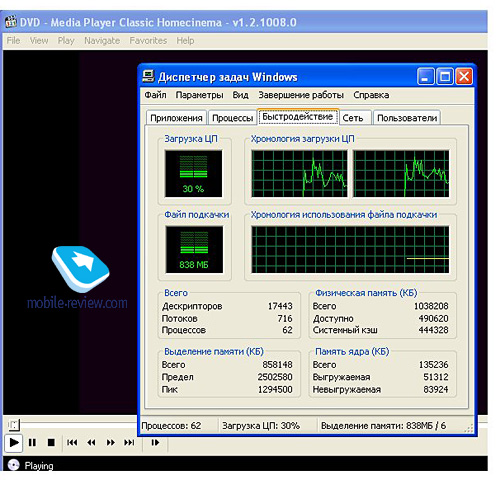Click the Task Manager title bar icon
This screenshot has height=480, width=500.
coord(148,76)
